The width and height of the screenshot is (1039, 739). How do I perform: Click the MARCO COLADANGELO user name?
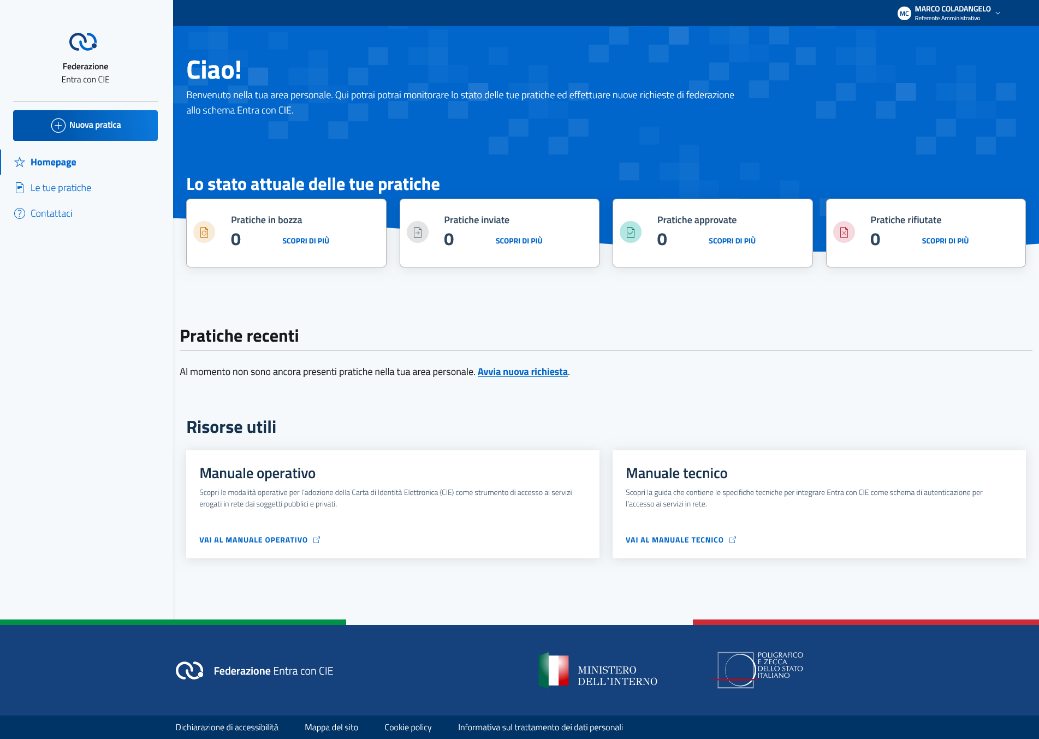[x=953, y=9]
